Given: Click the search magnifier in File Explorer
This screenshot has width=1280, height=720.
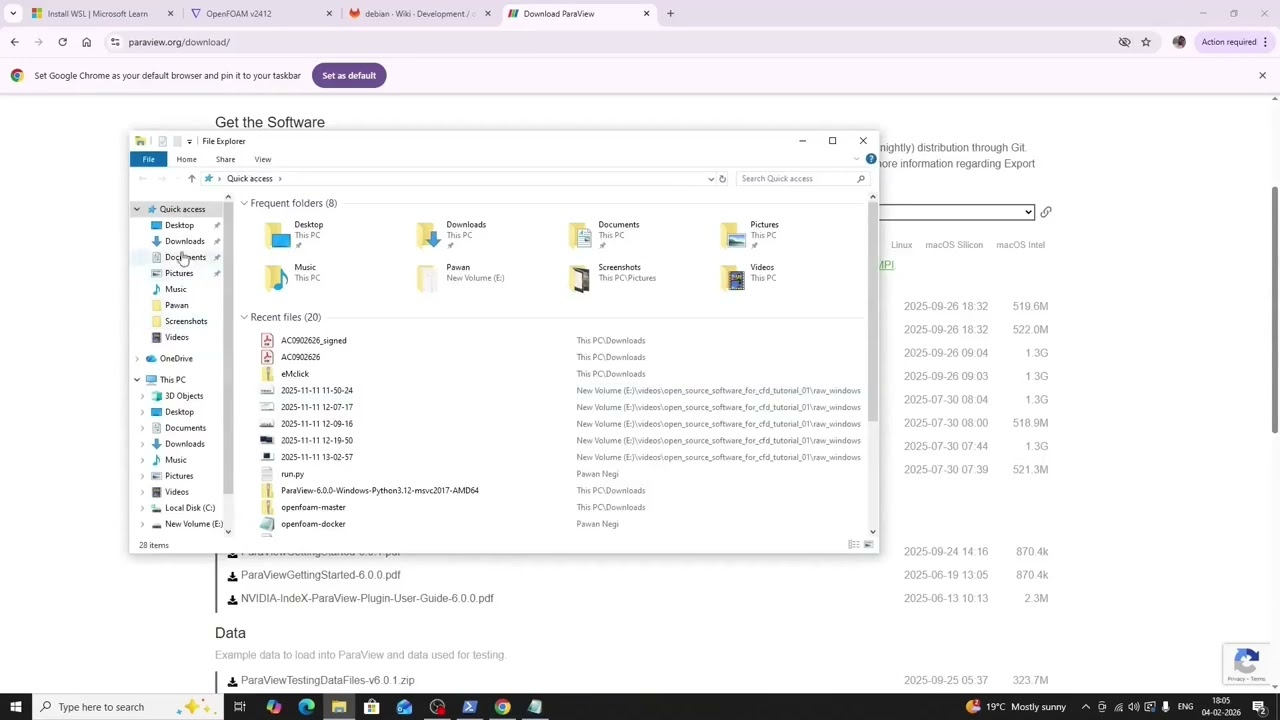Looking at the screenshot, I should [x=860, y=179].
